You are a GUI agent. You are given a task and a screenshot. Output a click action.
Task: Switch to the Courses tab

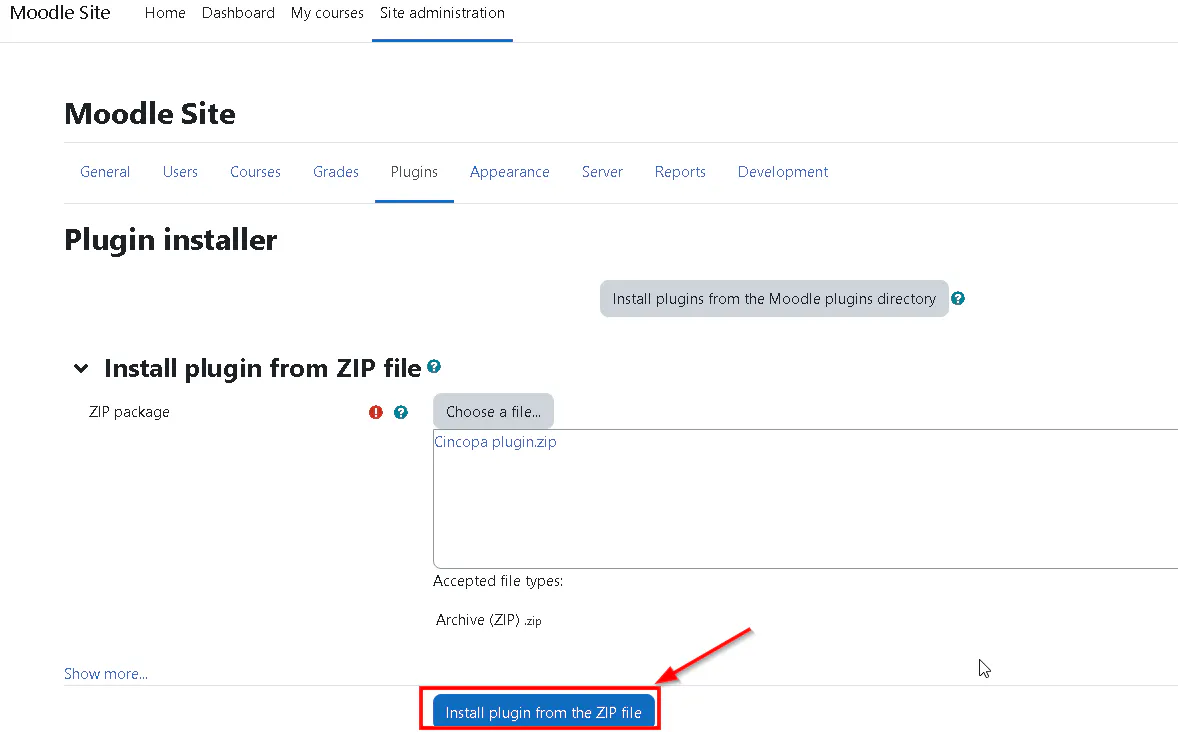coord(255,172)
